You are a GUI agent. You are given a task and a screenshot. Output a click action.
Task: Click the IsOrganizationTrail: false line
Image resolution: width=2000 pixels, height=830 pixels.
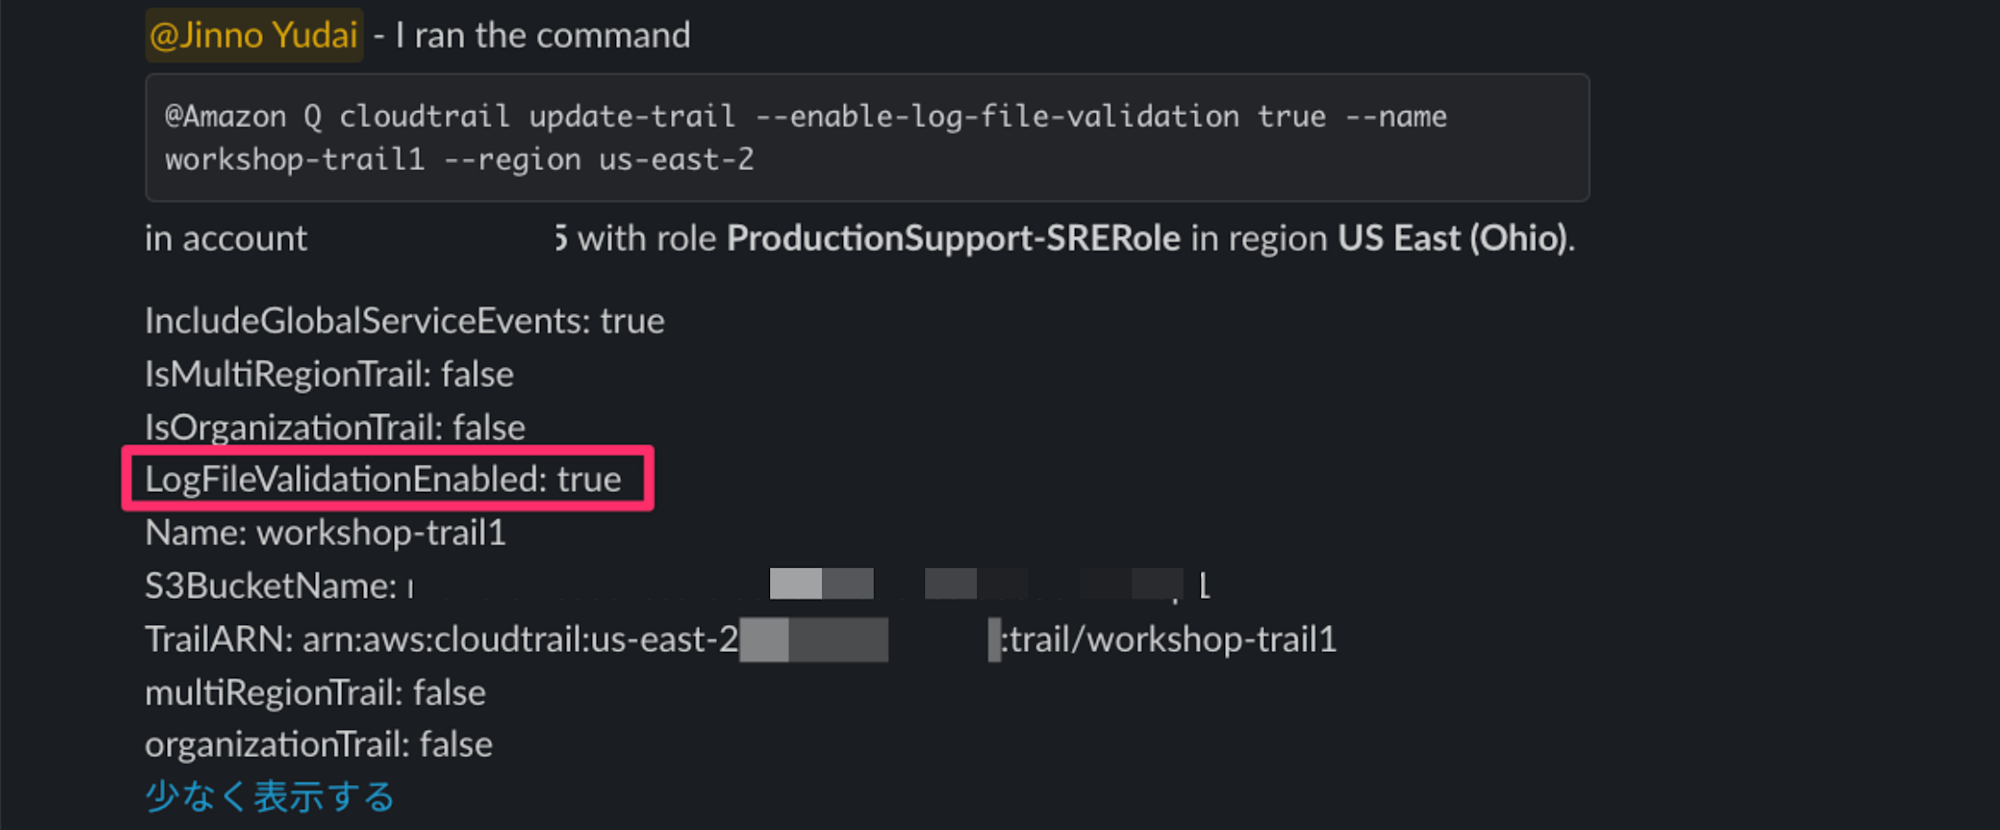coord(335,428)
